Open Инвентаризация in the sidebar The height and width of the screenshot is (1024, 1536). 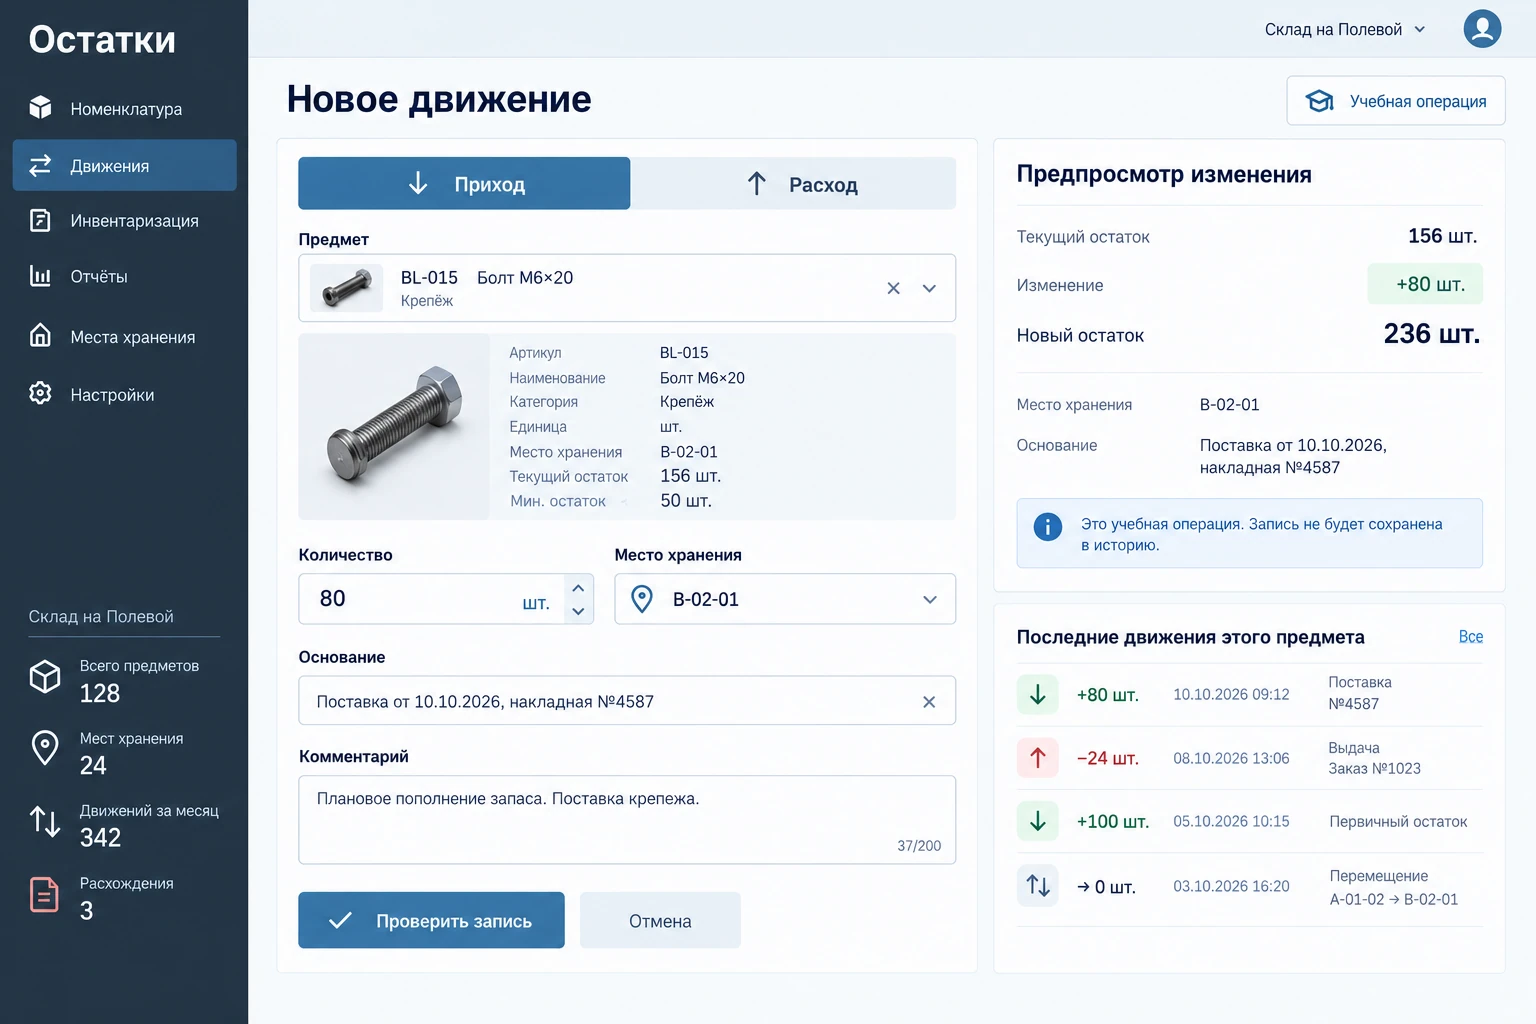coord(124,221)
